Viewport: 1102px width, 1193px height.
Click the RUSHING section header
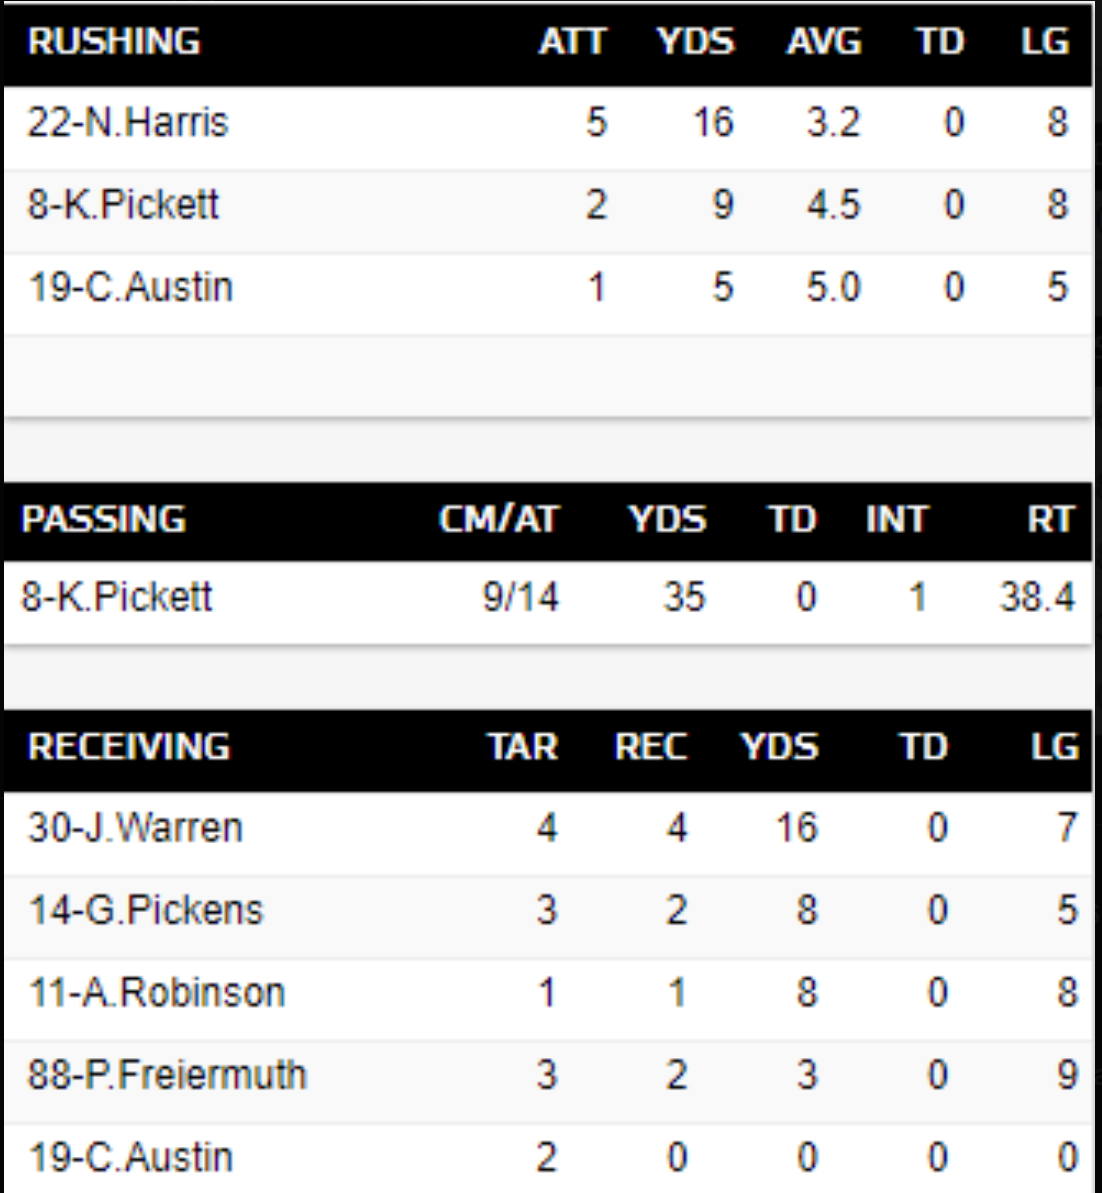[x=114, y=42]
